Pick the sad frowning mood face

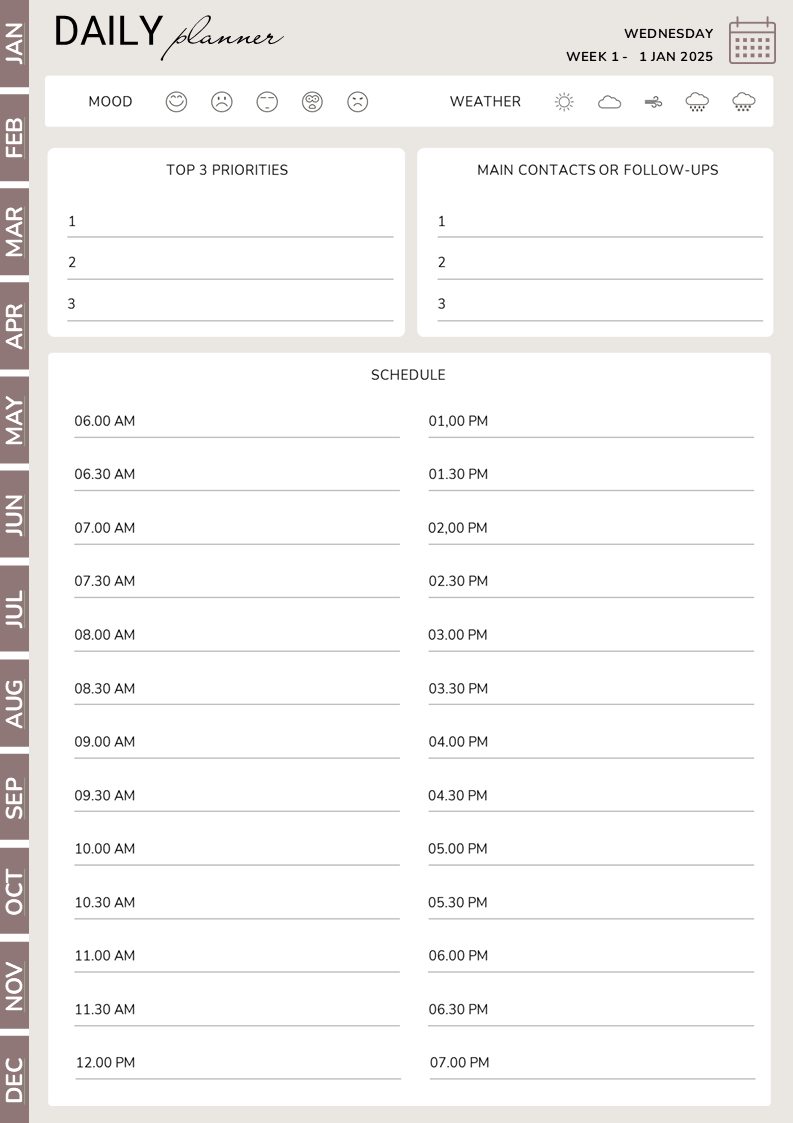click(x=221, y=102)
